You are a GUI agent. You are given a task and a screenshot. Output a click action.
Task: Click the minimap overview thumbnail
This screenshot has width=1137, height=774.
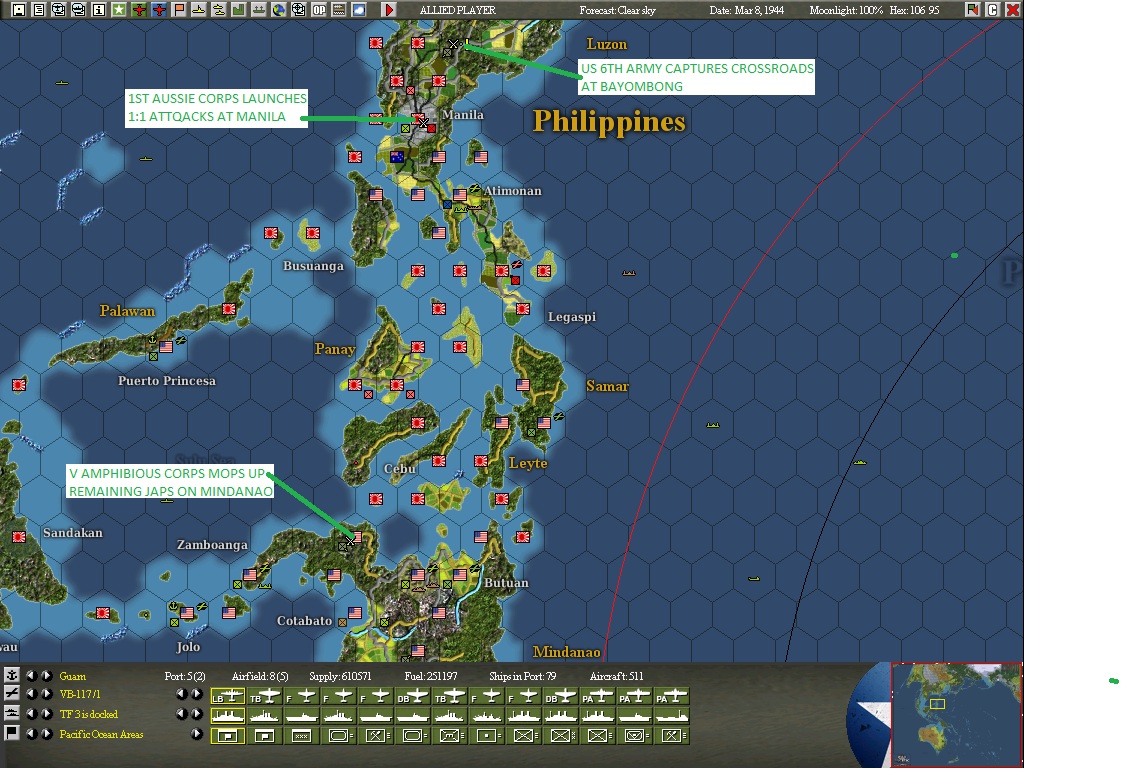(x=956, y=715)
